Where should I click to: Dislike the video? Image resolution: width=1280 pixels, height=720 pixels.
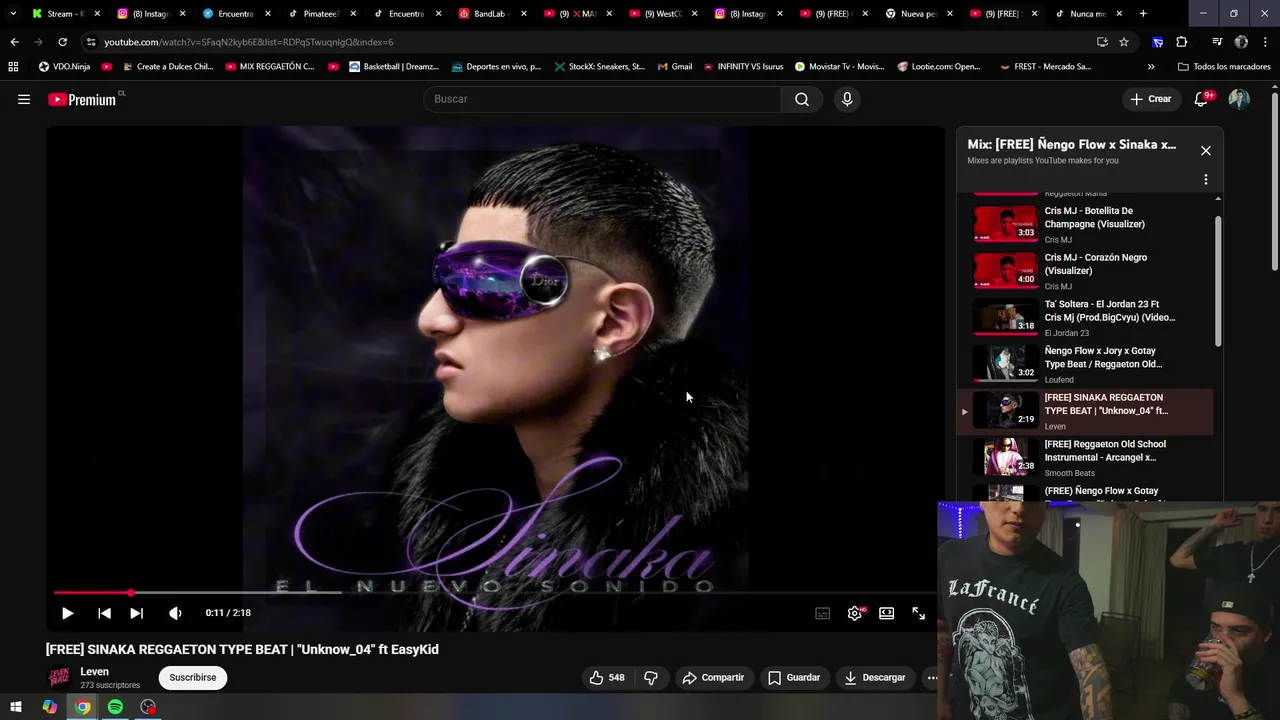[651, 677]
